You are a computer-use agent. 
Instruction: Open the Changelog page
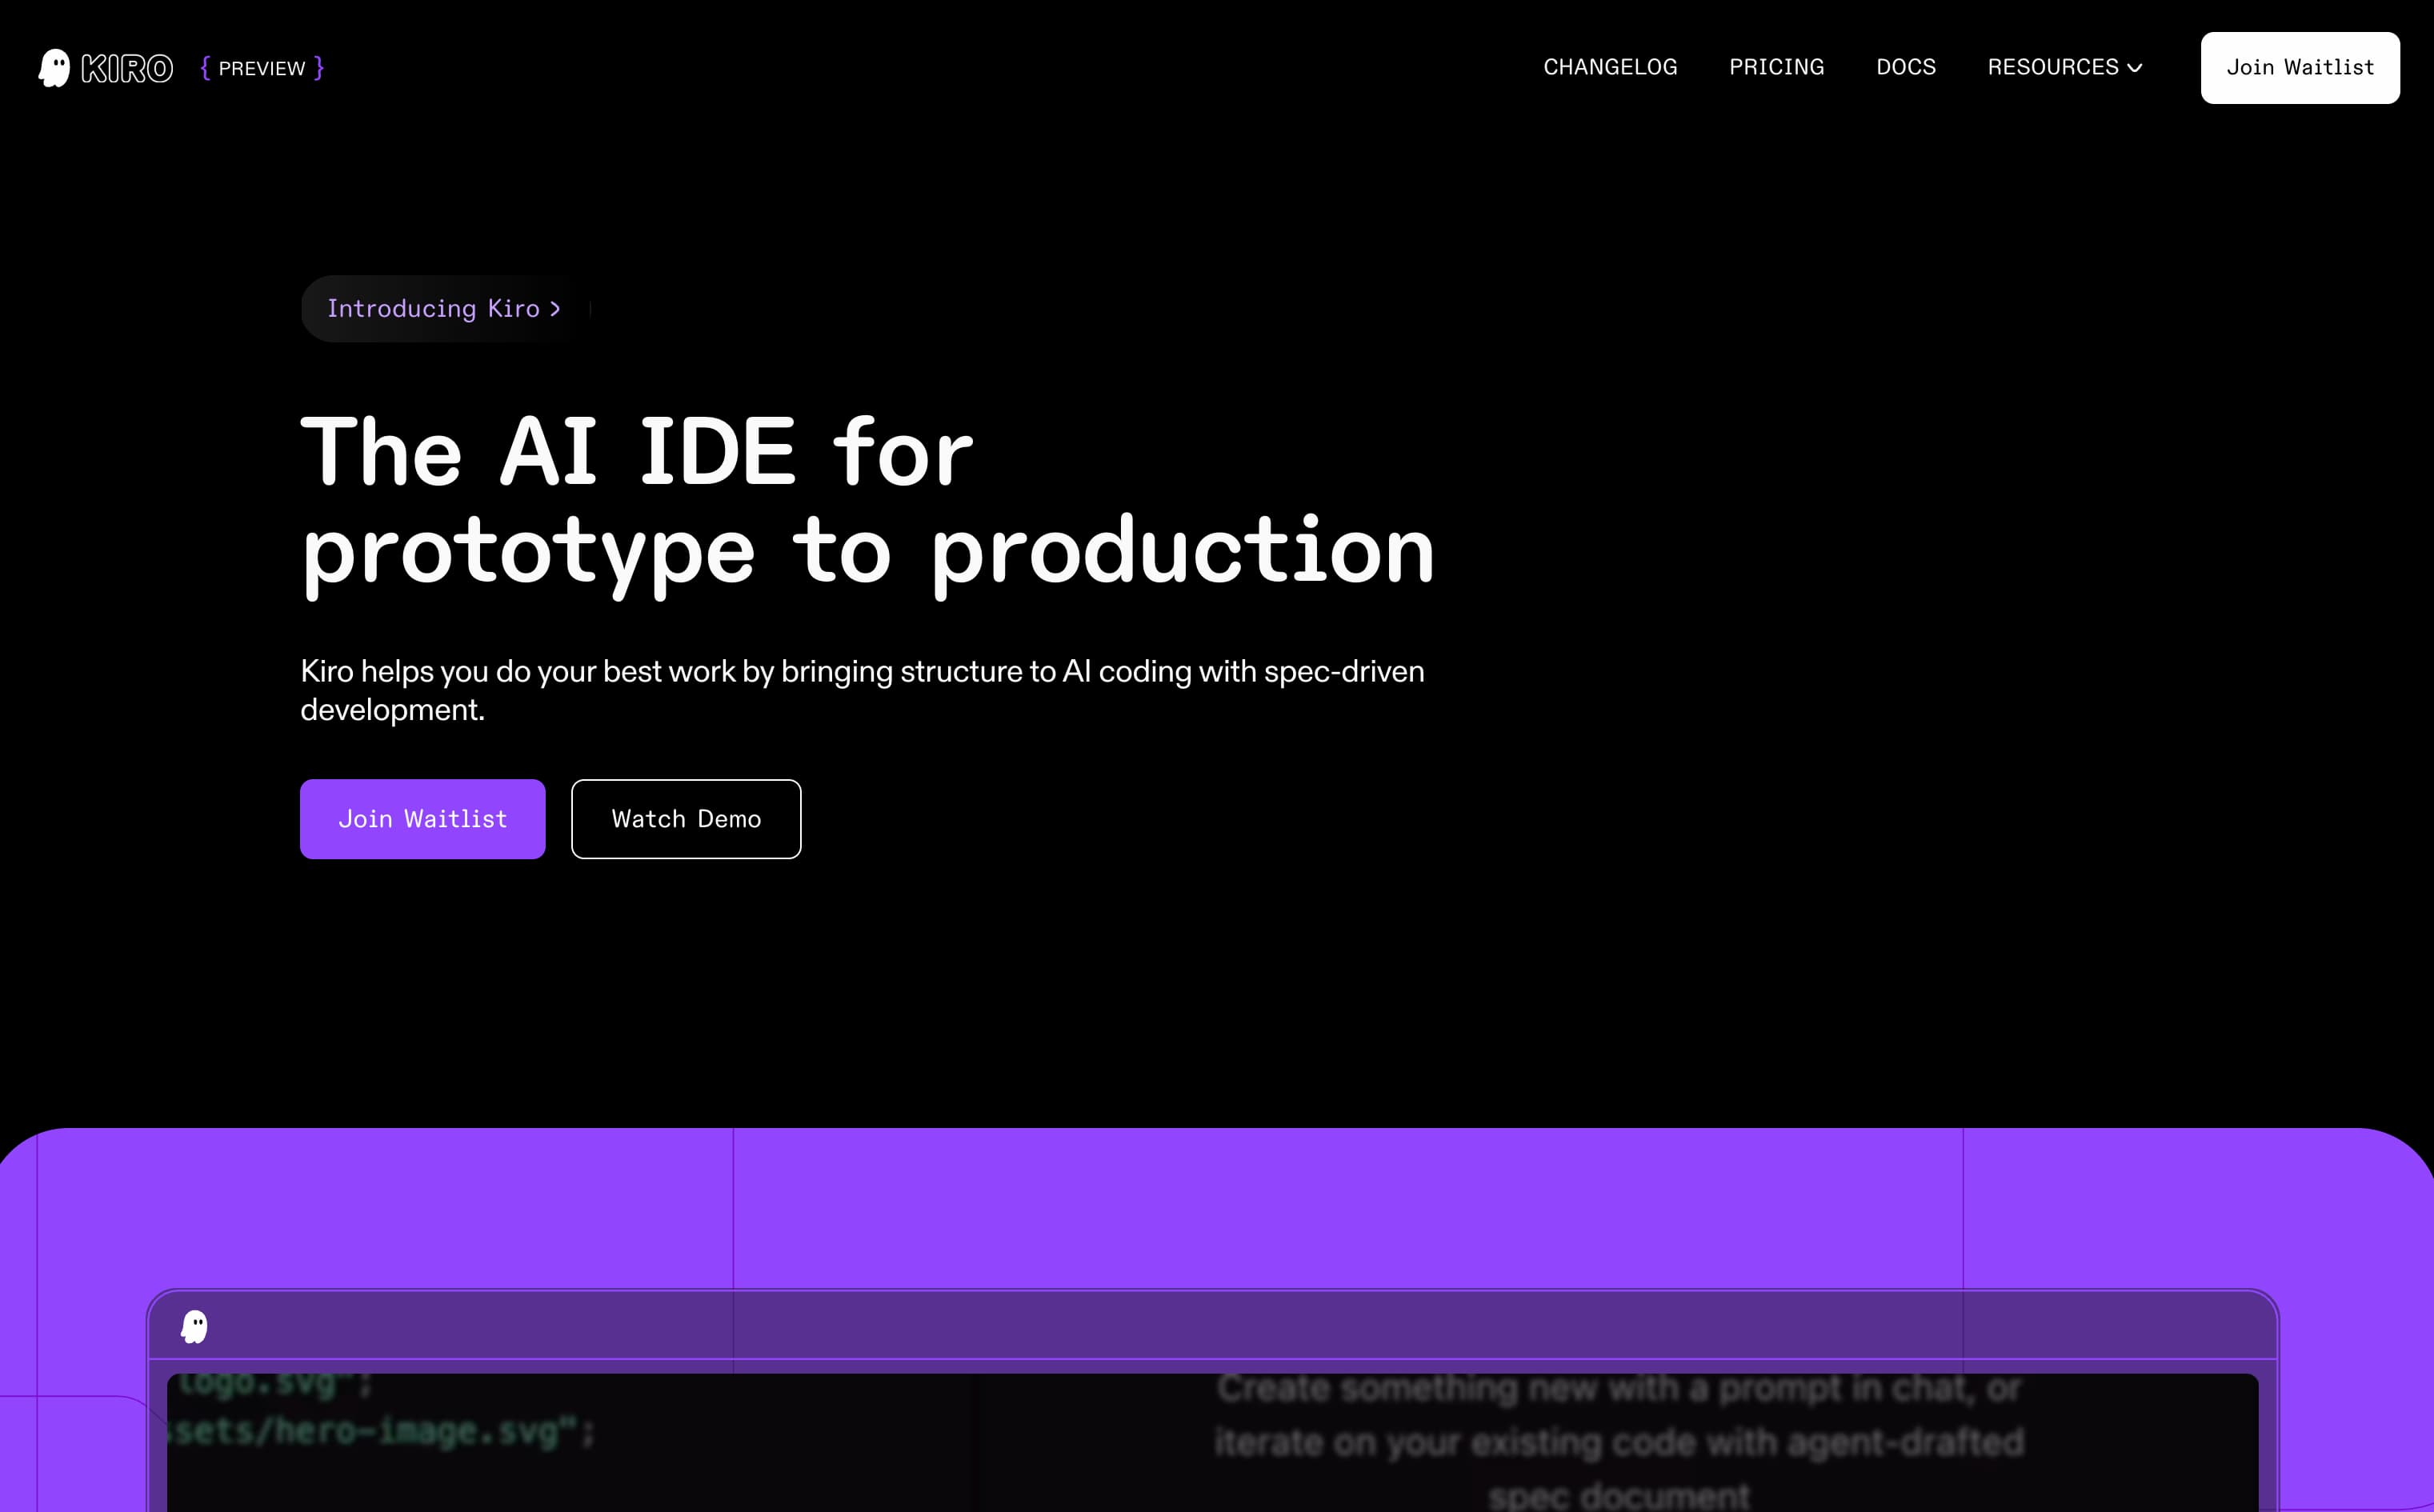point(1610,67)
